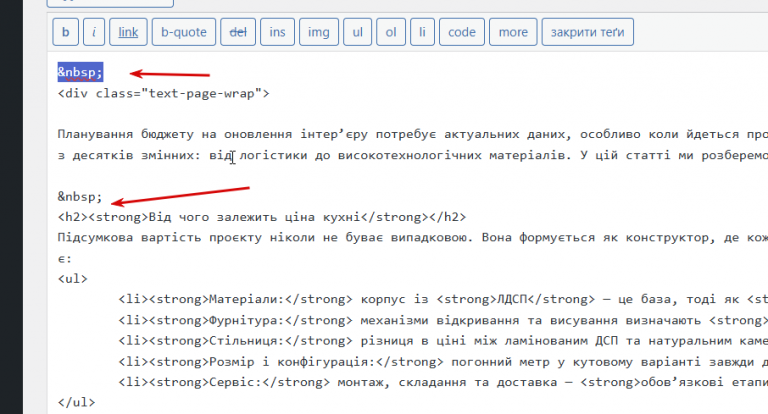The width and height of the screenshot is (768, 414).
Task: Click the b-quote button
Action: coord(184,32)
